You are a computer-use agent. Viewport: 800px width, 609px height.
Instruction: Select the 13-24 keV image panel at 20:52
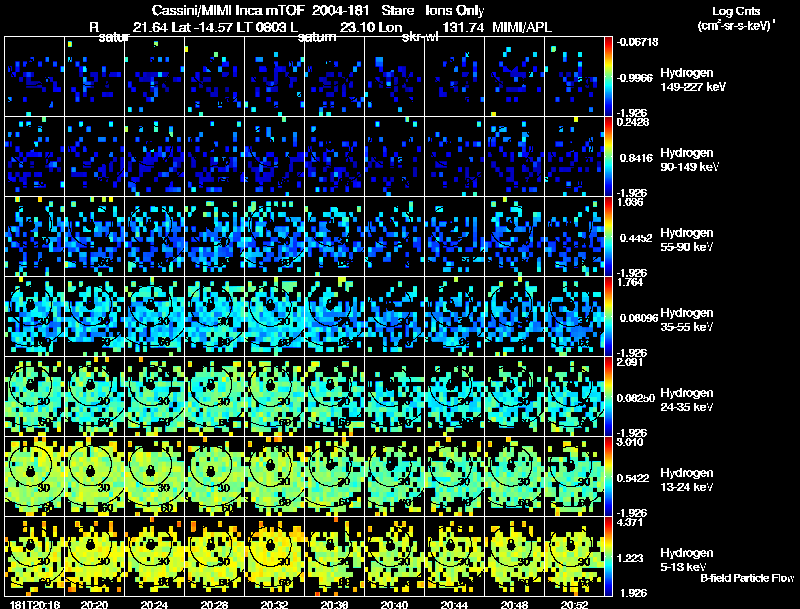click(x=574, y=476)
